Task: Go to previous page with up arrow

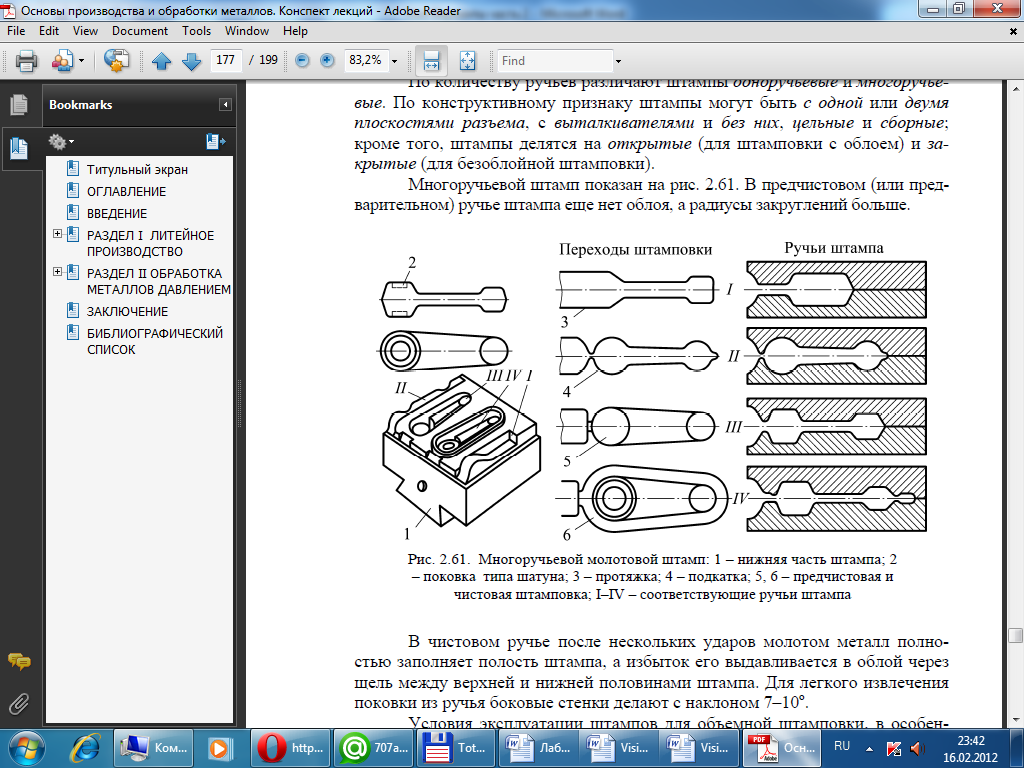Action: [x=161, y=61]
